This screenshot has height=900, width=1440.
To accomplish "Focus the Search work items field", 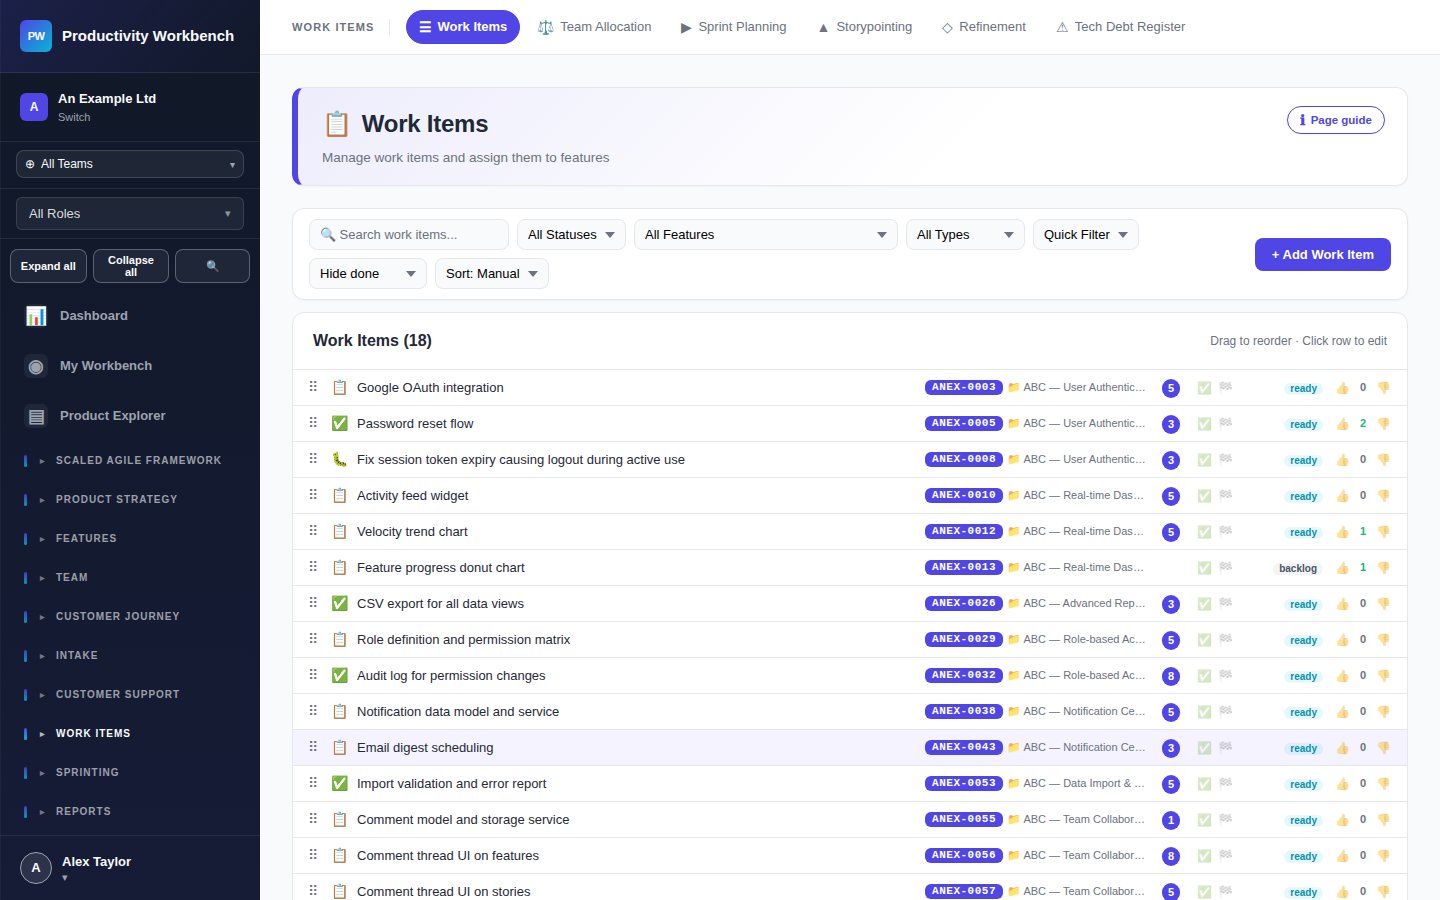I will (409, 235).
